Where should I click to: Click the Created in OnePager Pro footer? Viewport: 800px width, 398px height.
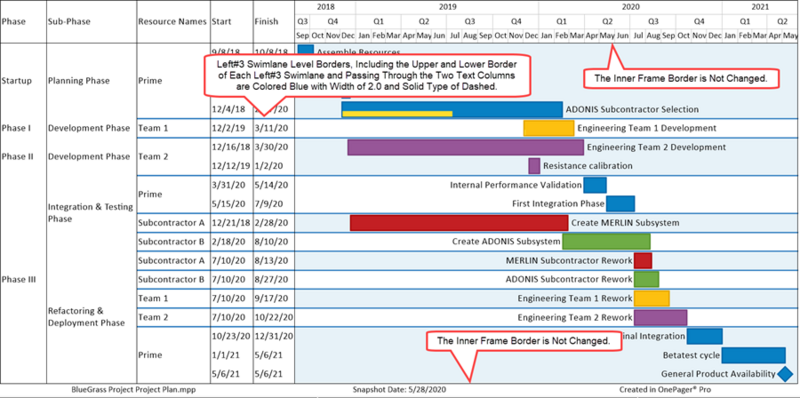666,390
